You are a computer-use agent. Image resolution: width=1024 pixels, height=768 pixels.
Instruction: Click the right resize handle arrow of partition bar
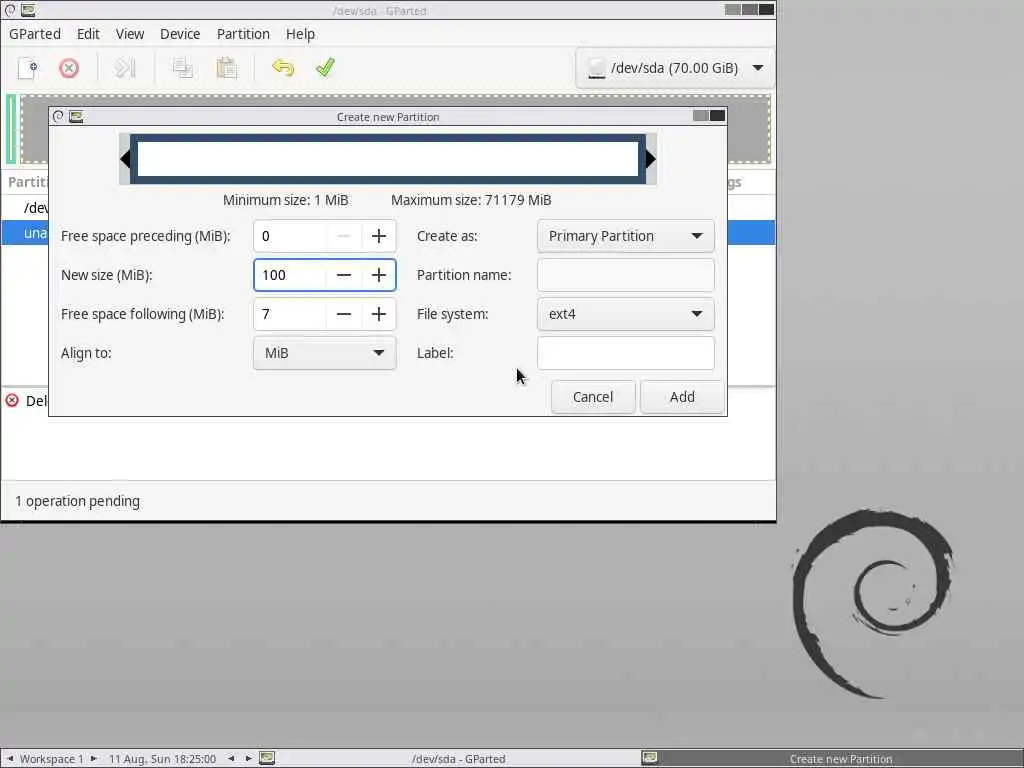(650, 159)
